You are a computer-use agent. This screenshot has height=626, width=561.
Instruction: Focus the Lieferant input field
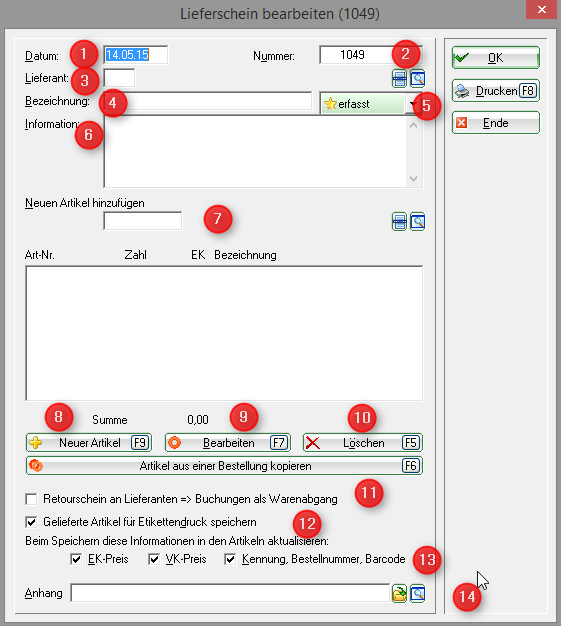pos(119,78)
